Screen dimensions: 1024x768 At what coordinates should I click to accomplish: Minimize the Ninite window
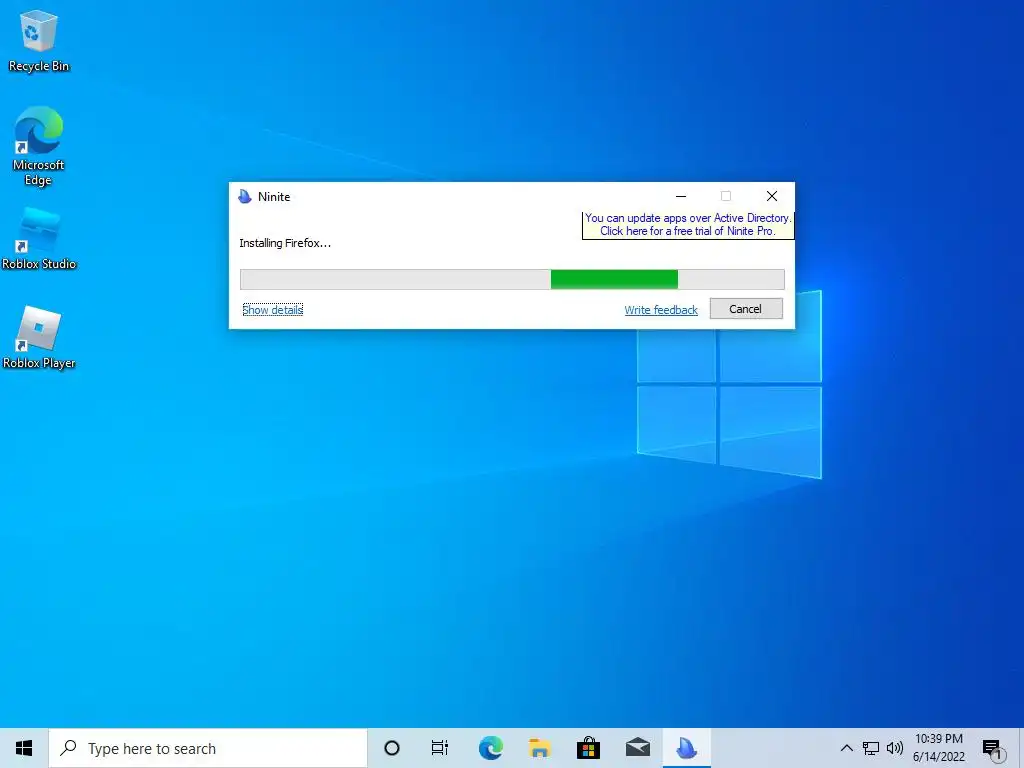(x=681, y=196)
